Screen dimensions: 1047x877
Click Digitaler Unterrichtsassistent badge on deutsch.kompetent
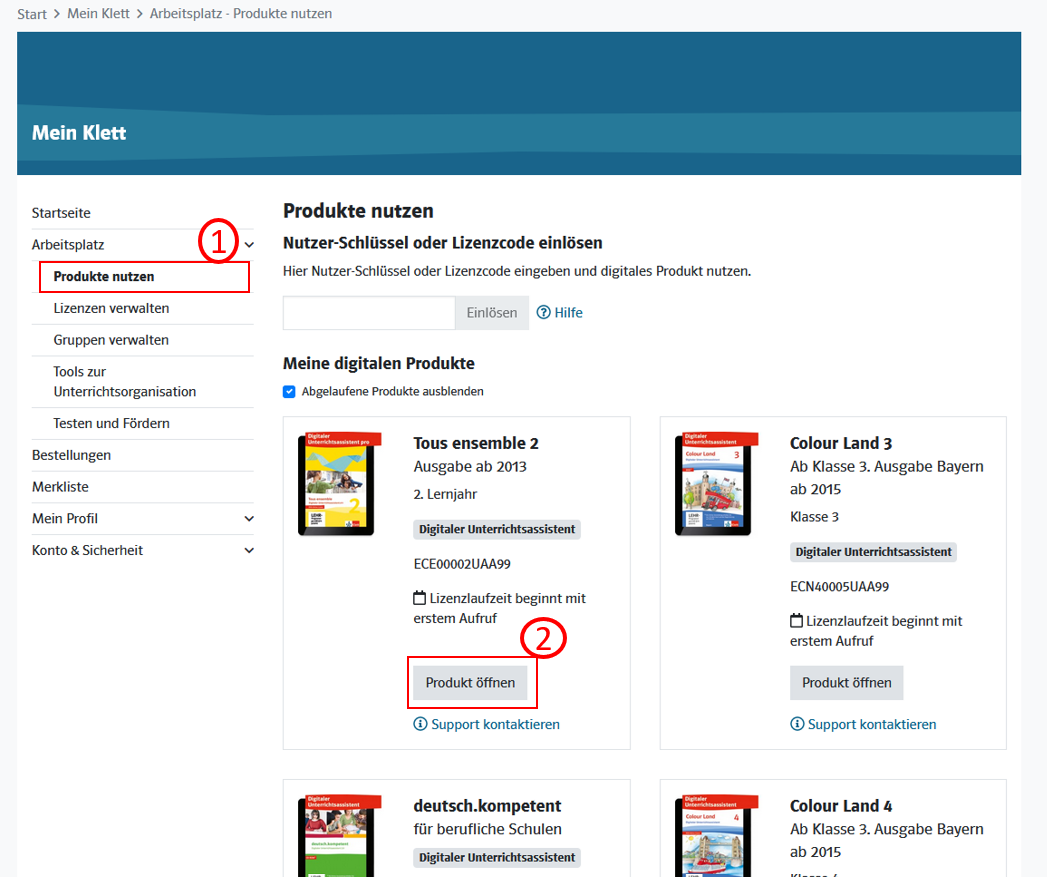click(x=497, y=858)
